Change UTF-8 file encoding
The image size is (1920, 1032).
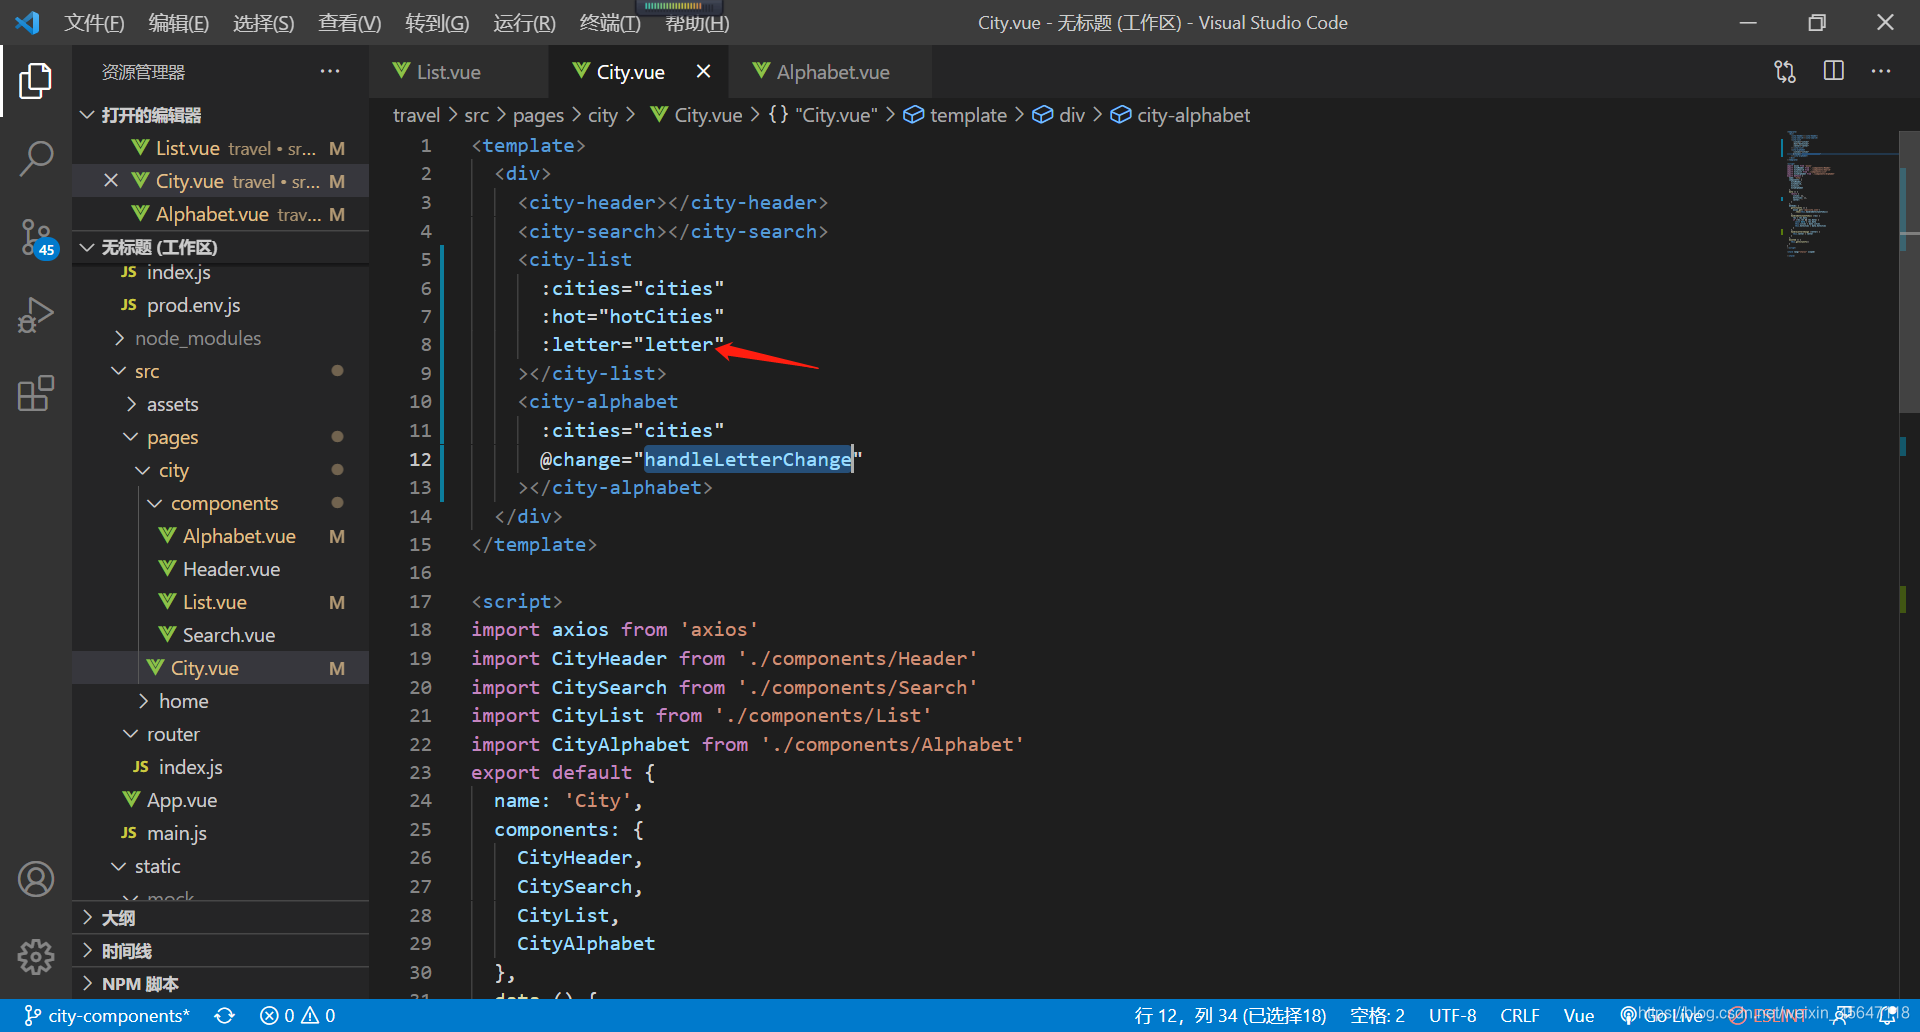pyautogui.click(x=1452, y=1015)
